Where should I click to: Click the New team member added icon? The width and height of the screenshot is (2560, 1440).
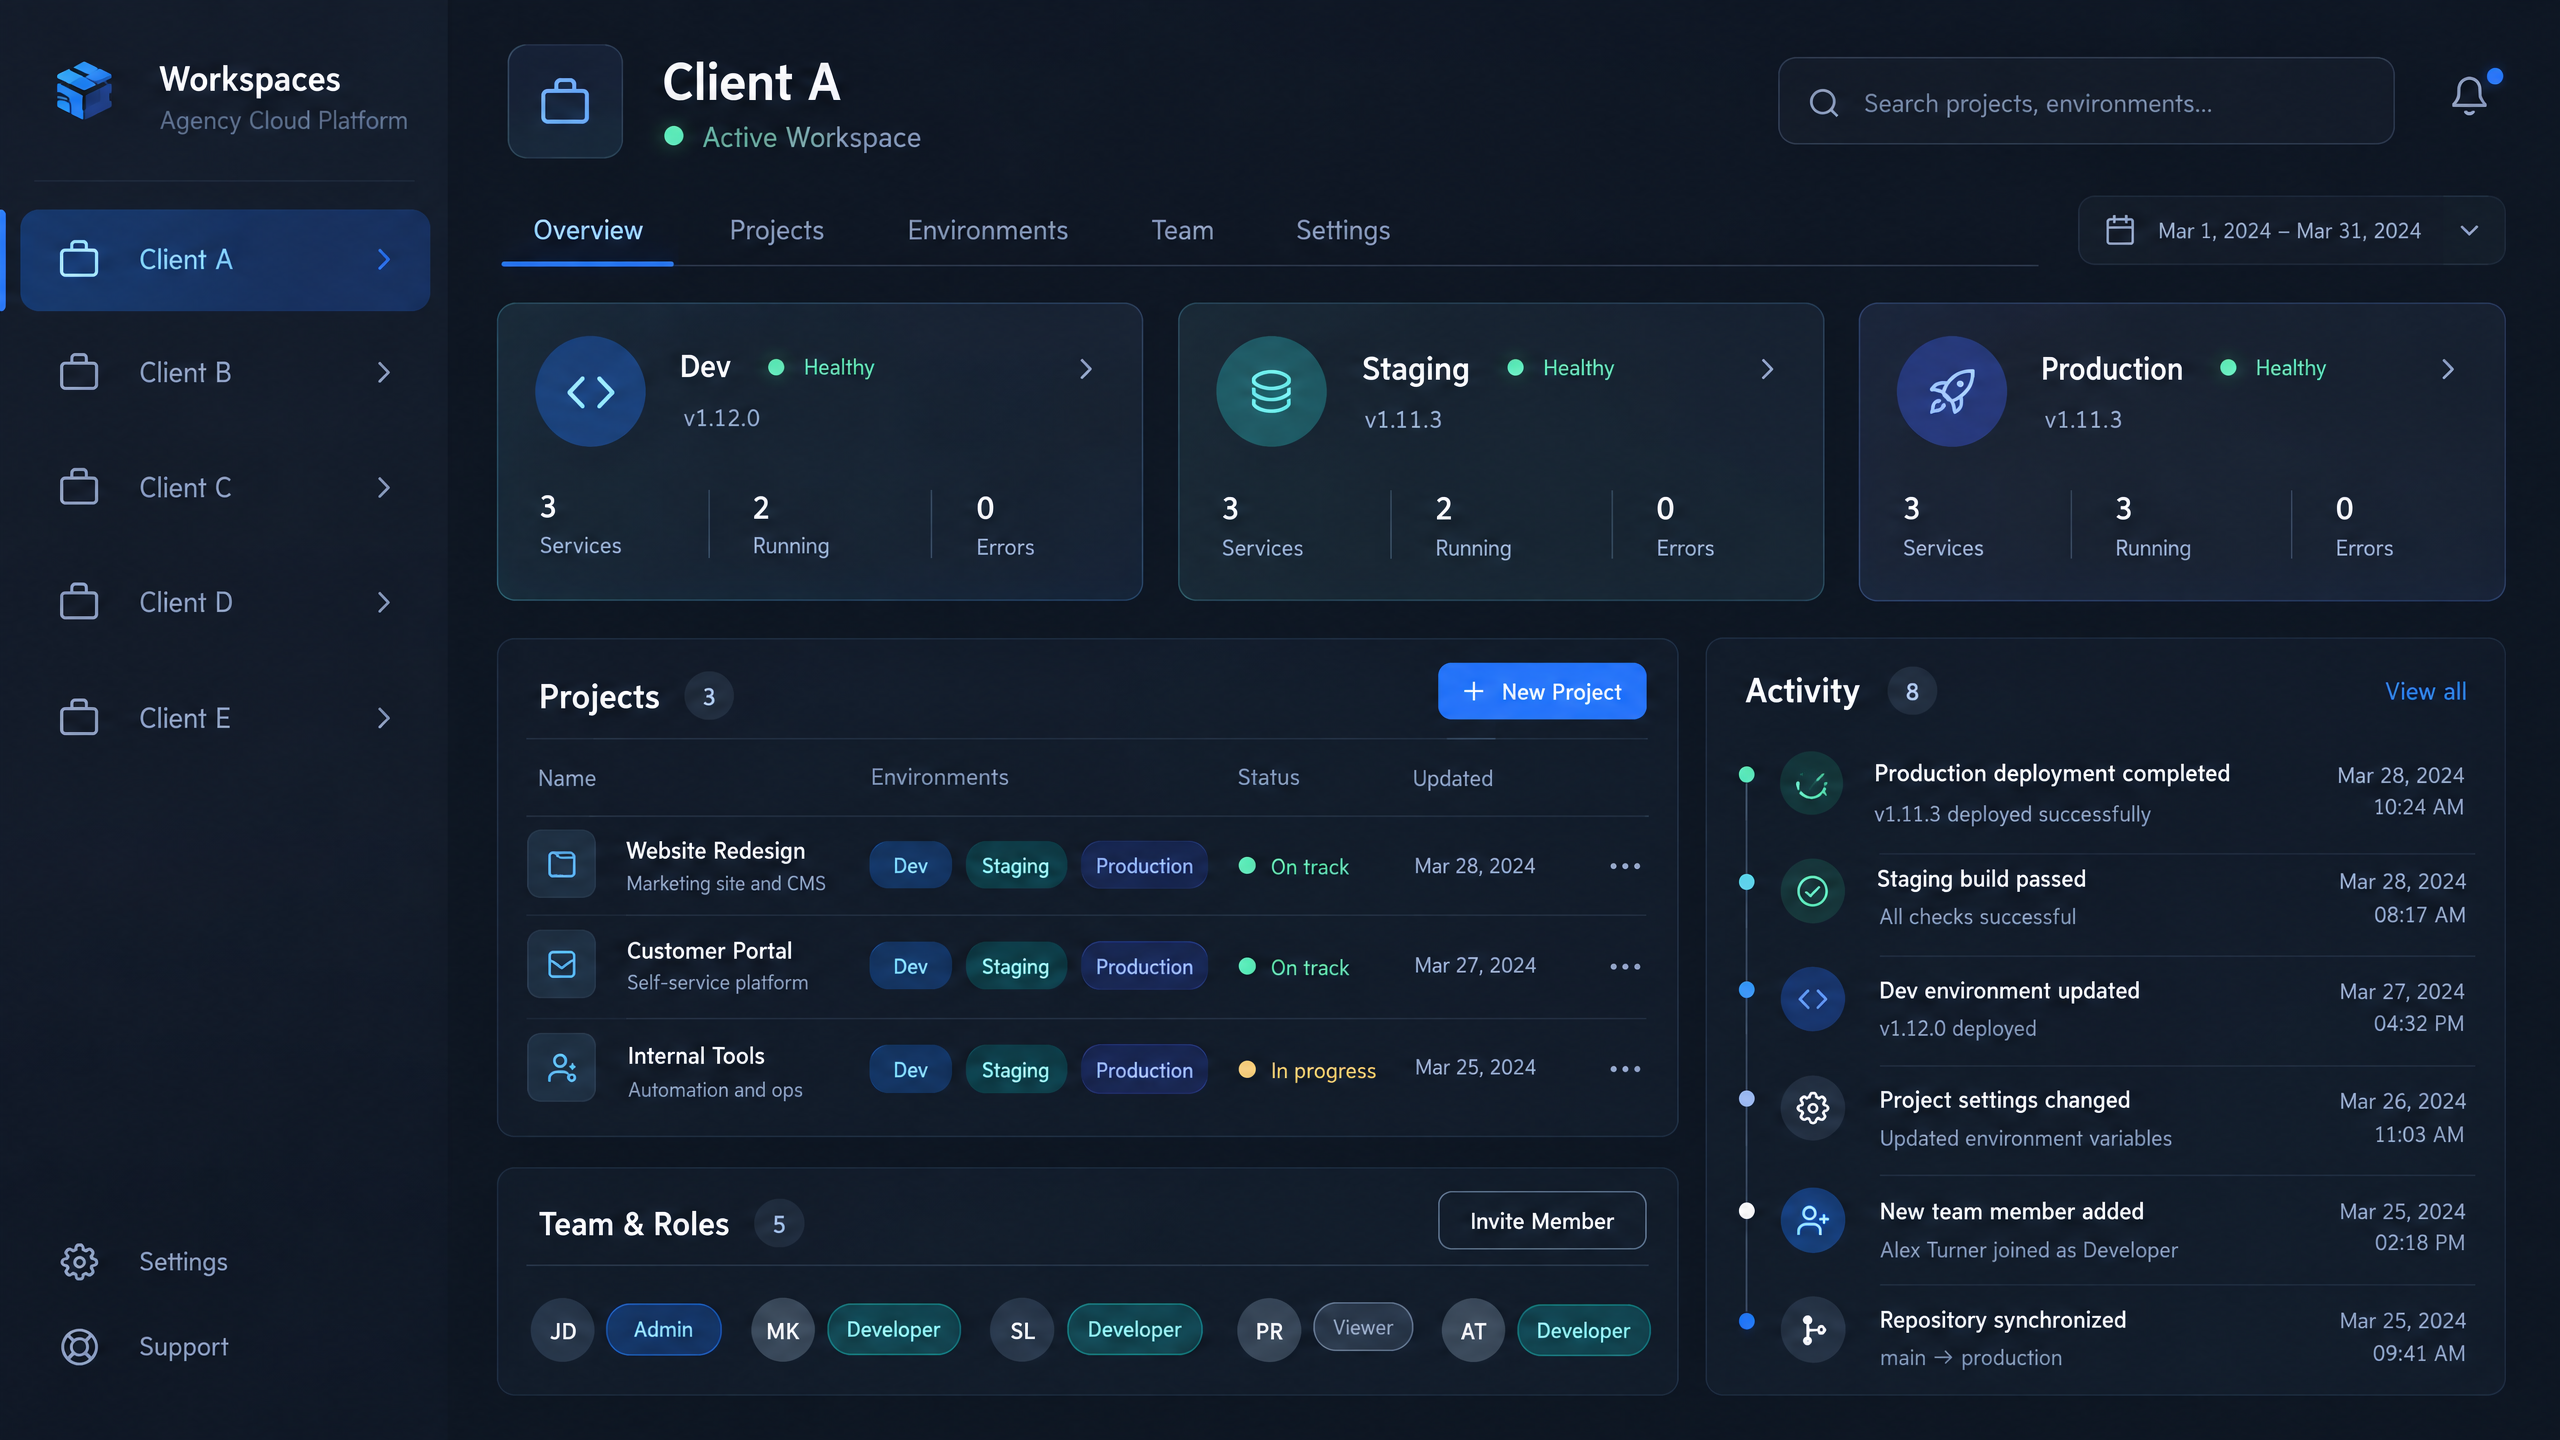click(x=1812, y=1219)
